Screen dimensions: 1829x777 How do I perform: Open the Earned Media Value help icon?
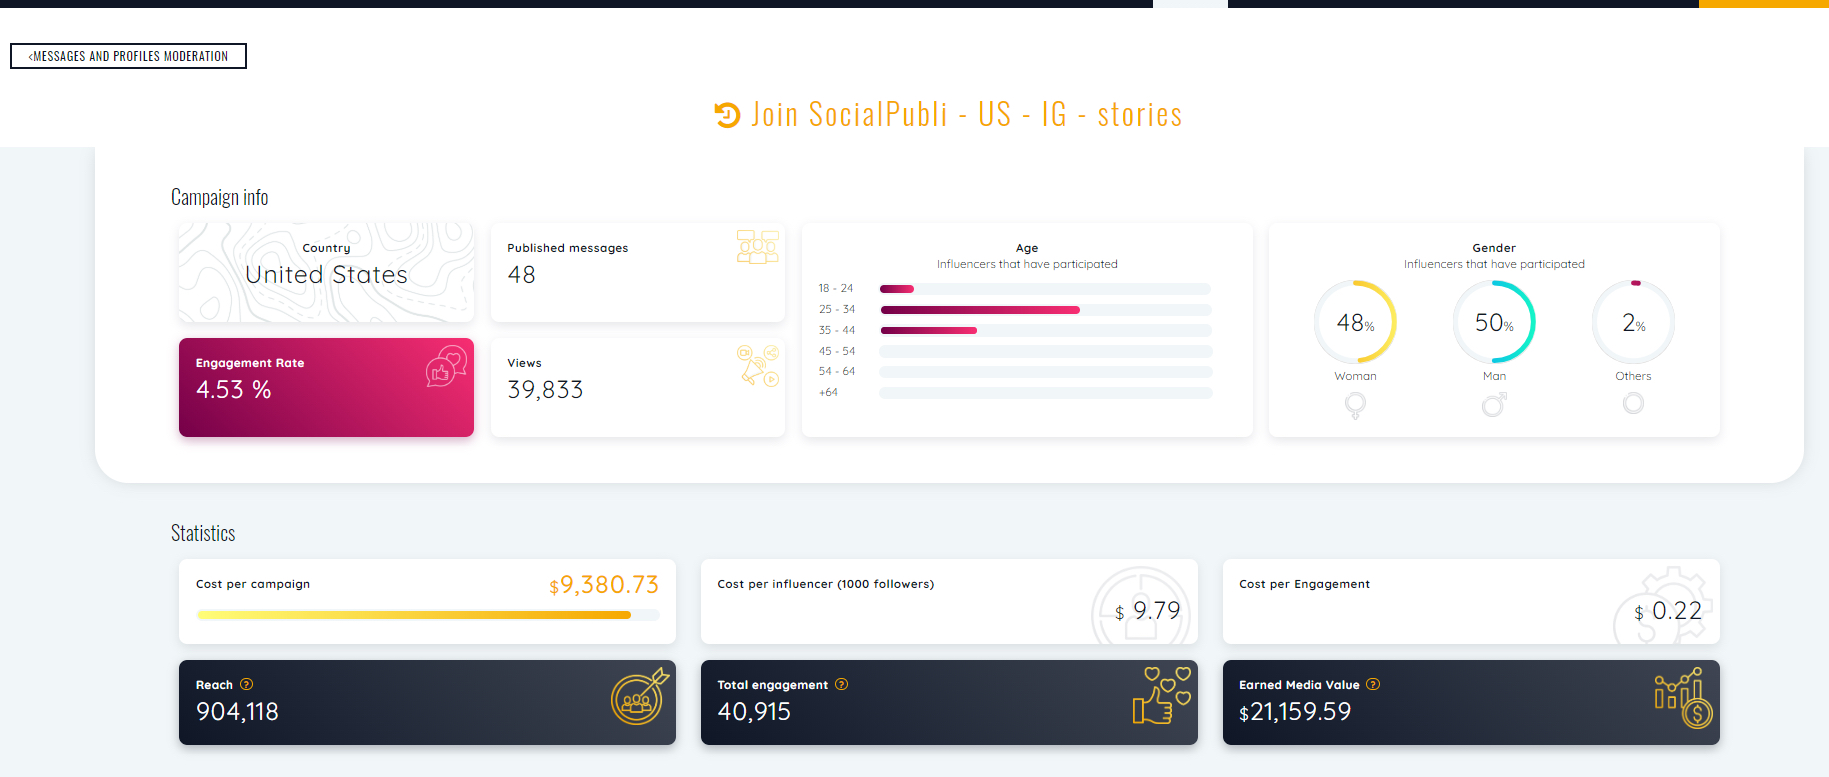[x=1373, y=685]
